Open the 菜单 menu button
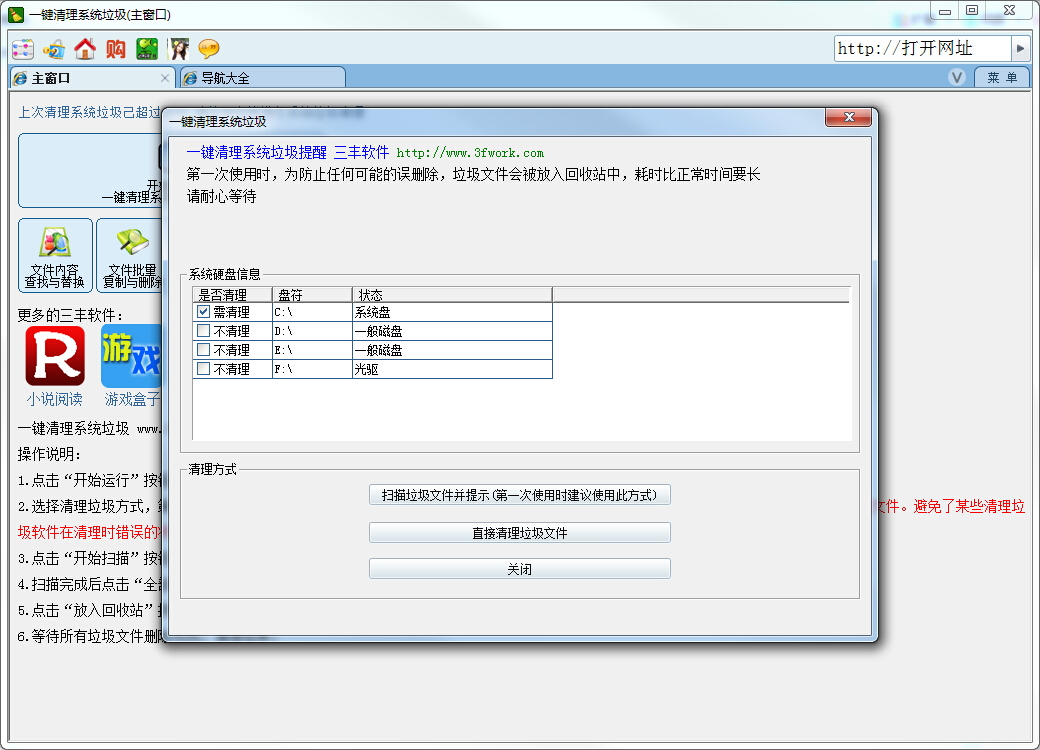The height and width of the screenshot is (750, 1040). click(1002, 77)
